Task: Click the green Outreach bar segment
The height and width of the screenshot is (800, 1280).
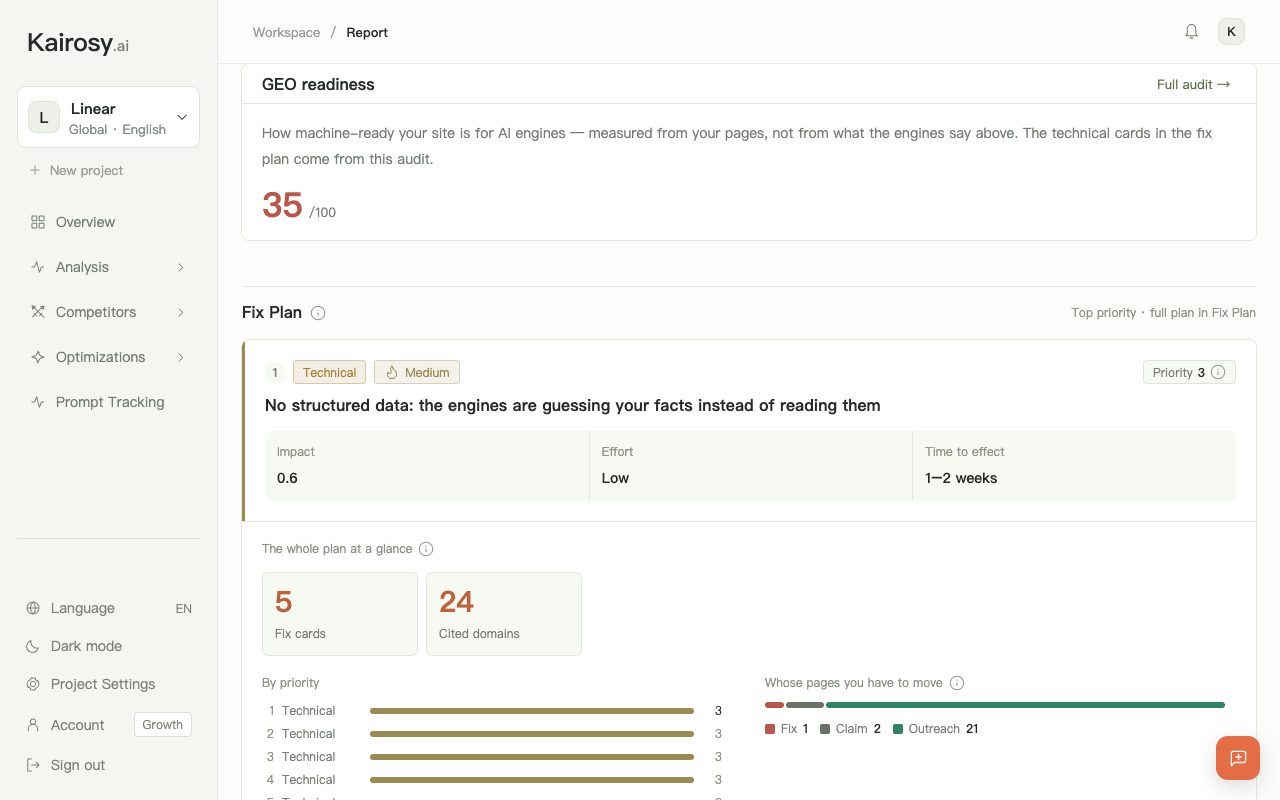Action: 1025,705
